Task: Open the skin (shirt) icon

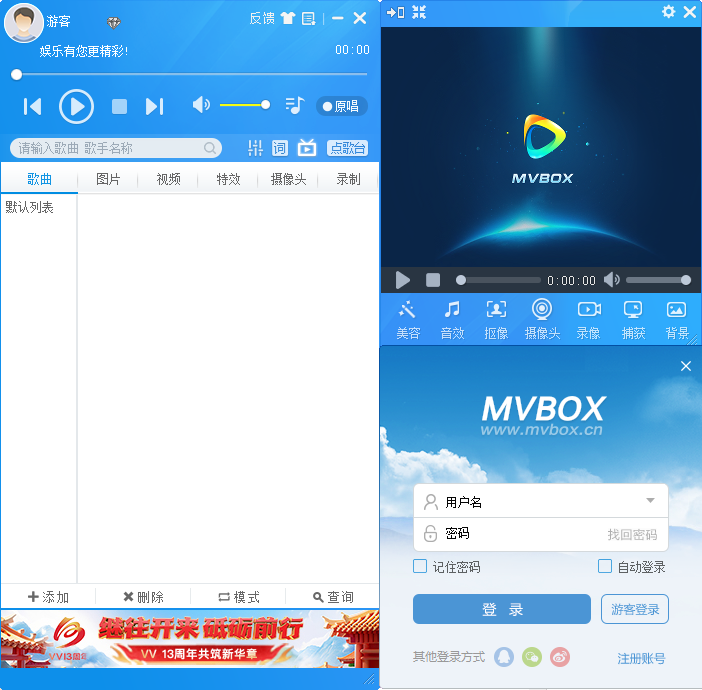Action: [288, 18]
